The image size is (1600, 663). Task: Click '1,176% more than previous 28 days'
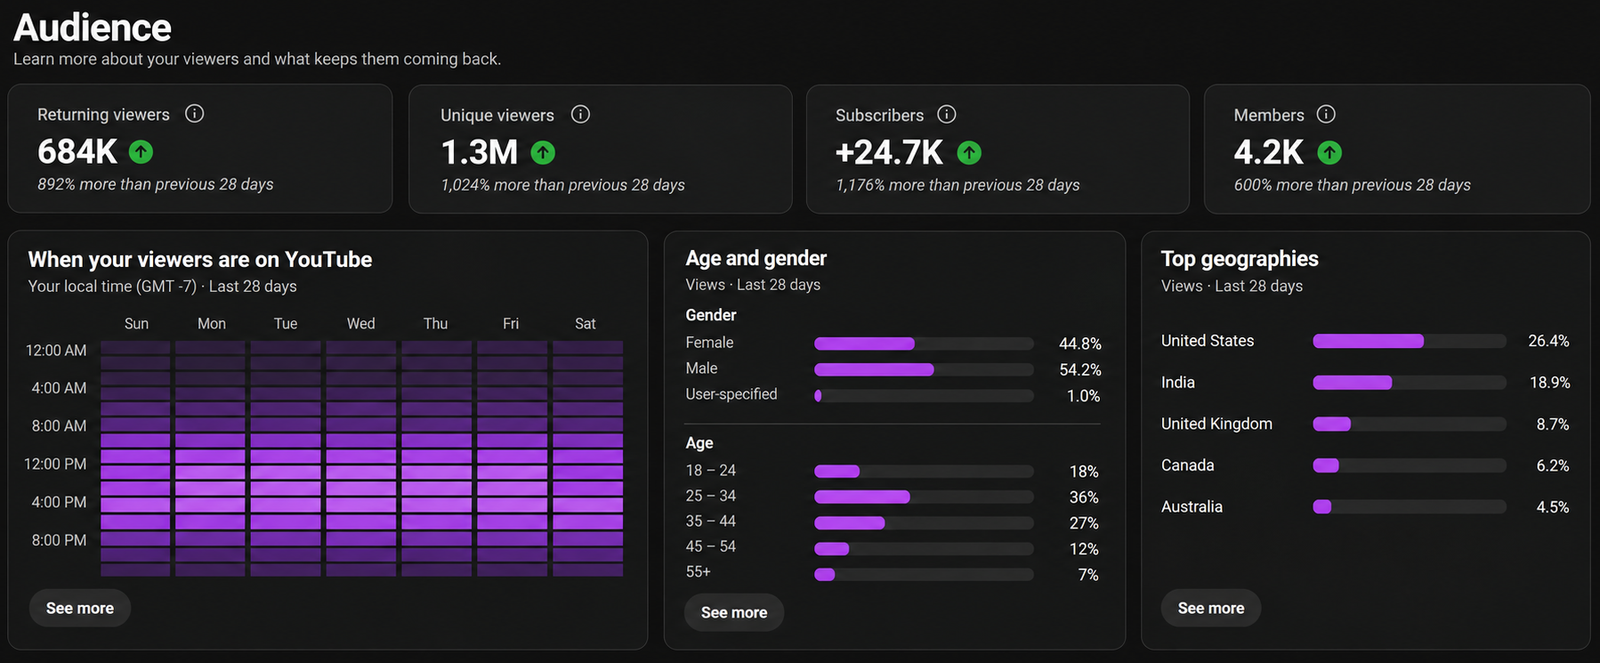pyautogui.click(x=958, y=185)
